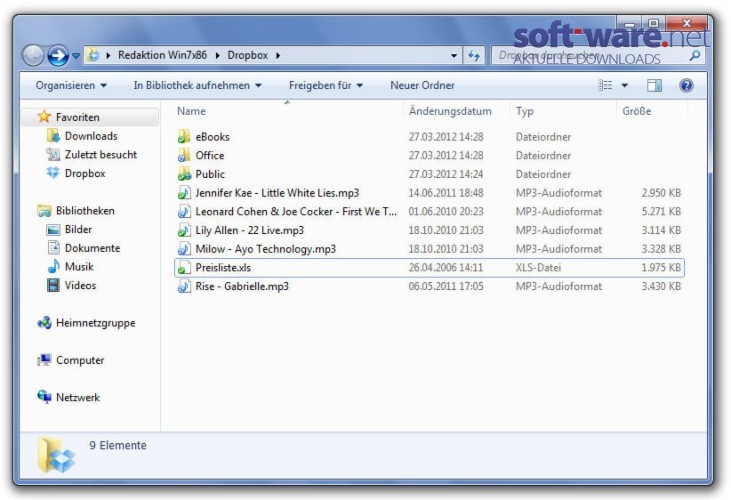Select Netzwerk in the navigation pane

pos(77,397)
